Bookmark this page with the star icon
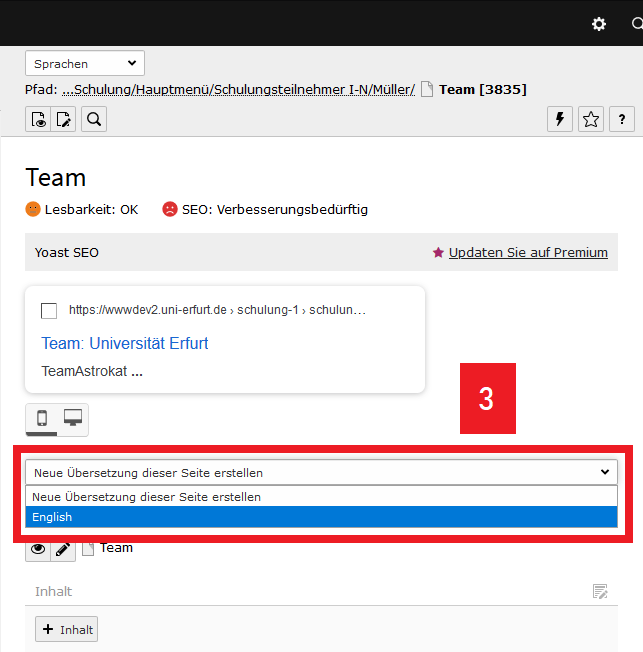643x652 pixels. point(591,120)
